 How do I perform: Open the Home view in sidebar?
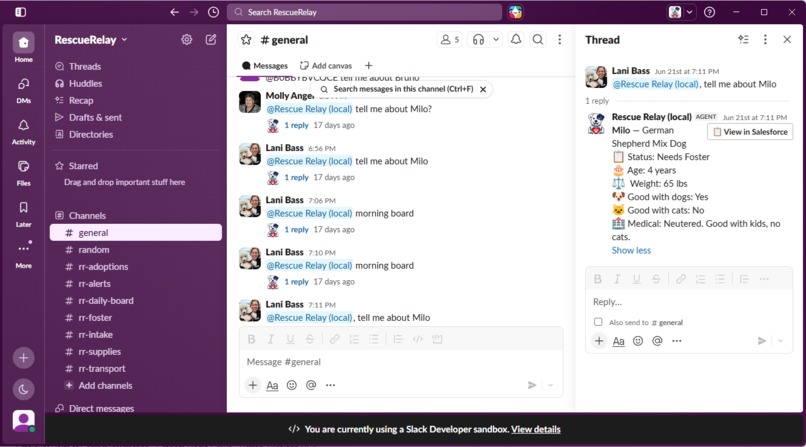pos(23,47)
